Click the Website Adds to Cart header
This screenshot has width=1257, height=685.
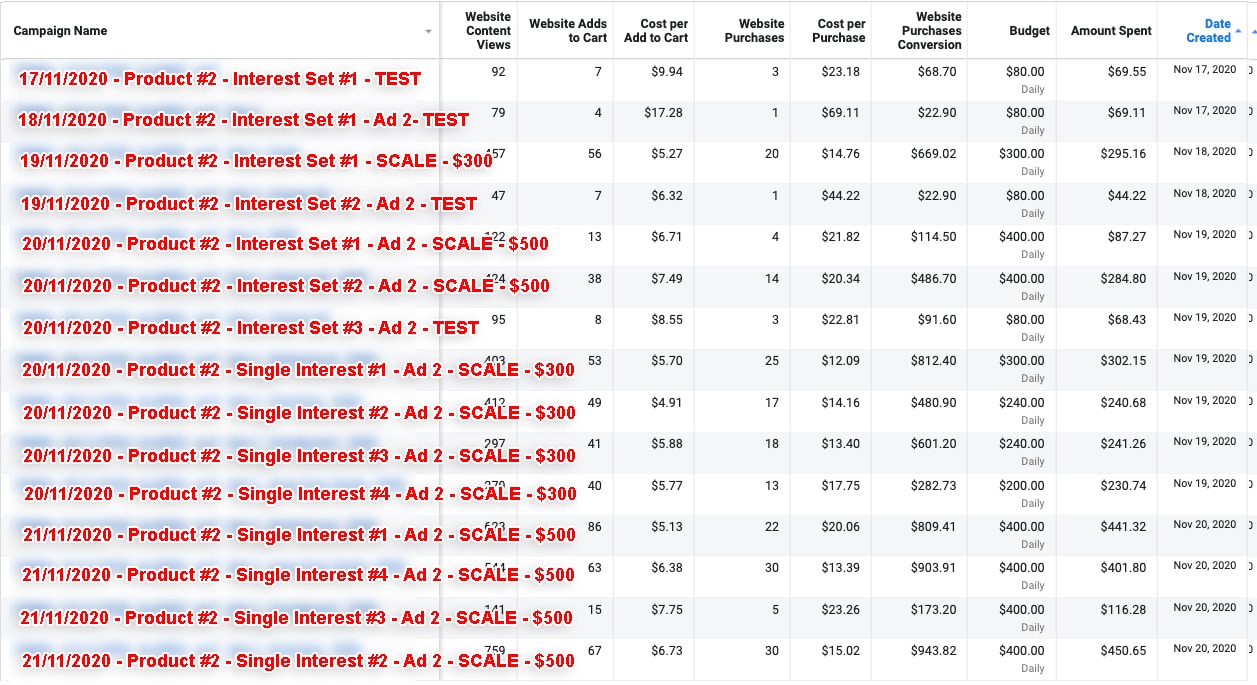(567, 31)
